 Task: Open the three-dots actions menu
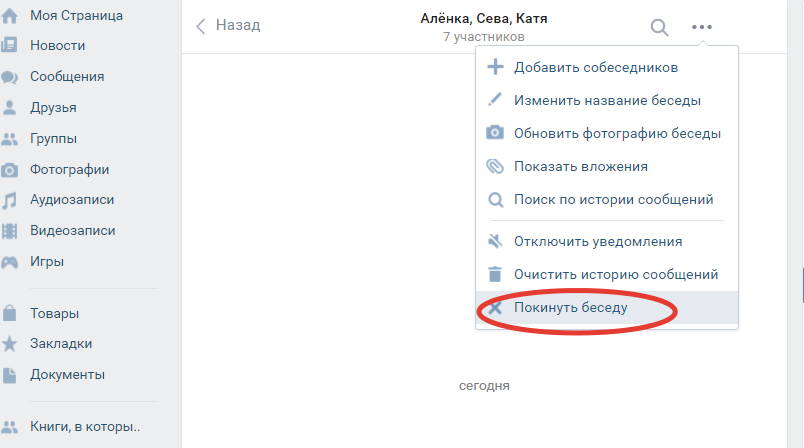(702, 27)
